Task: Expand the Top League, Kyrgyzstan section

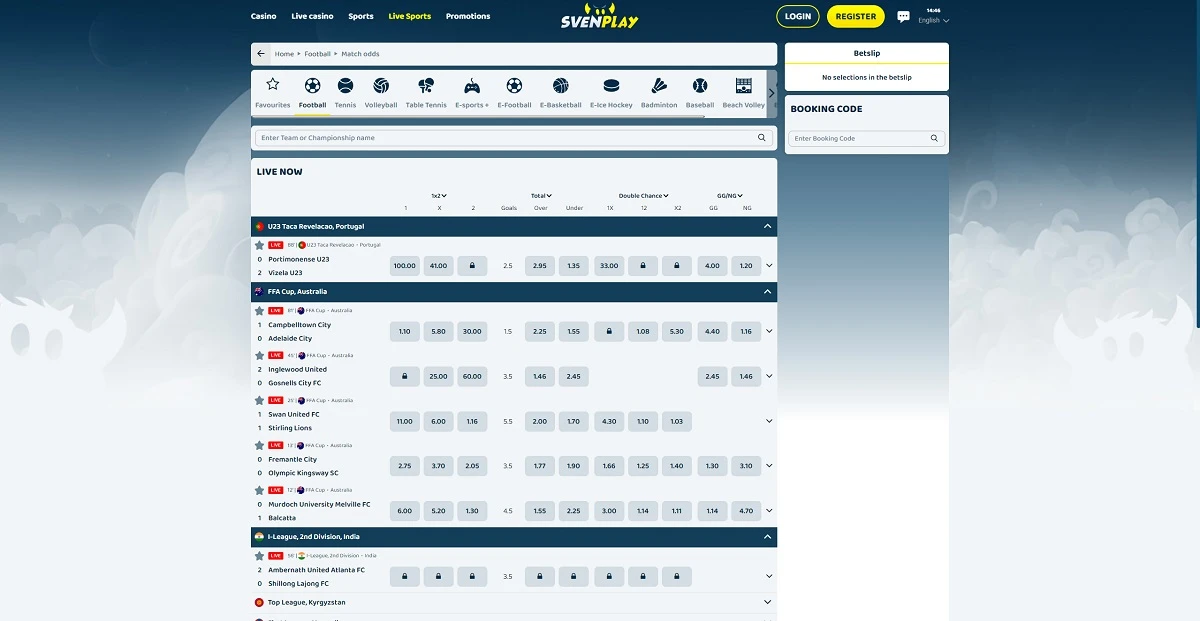Action: (x=767, y=603)
